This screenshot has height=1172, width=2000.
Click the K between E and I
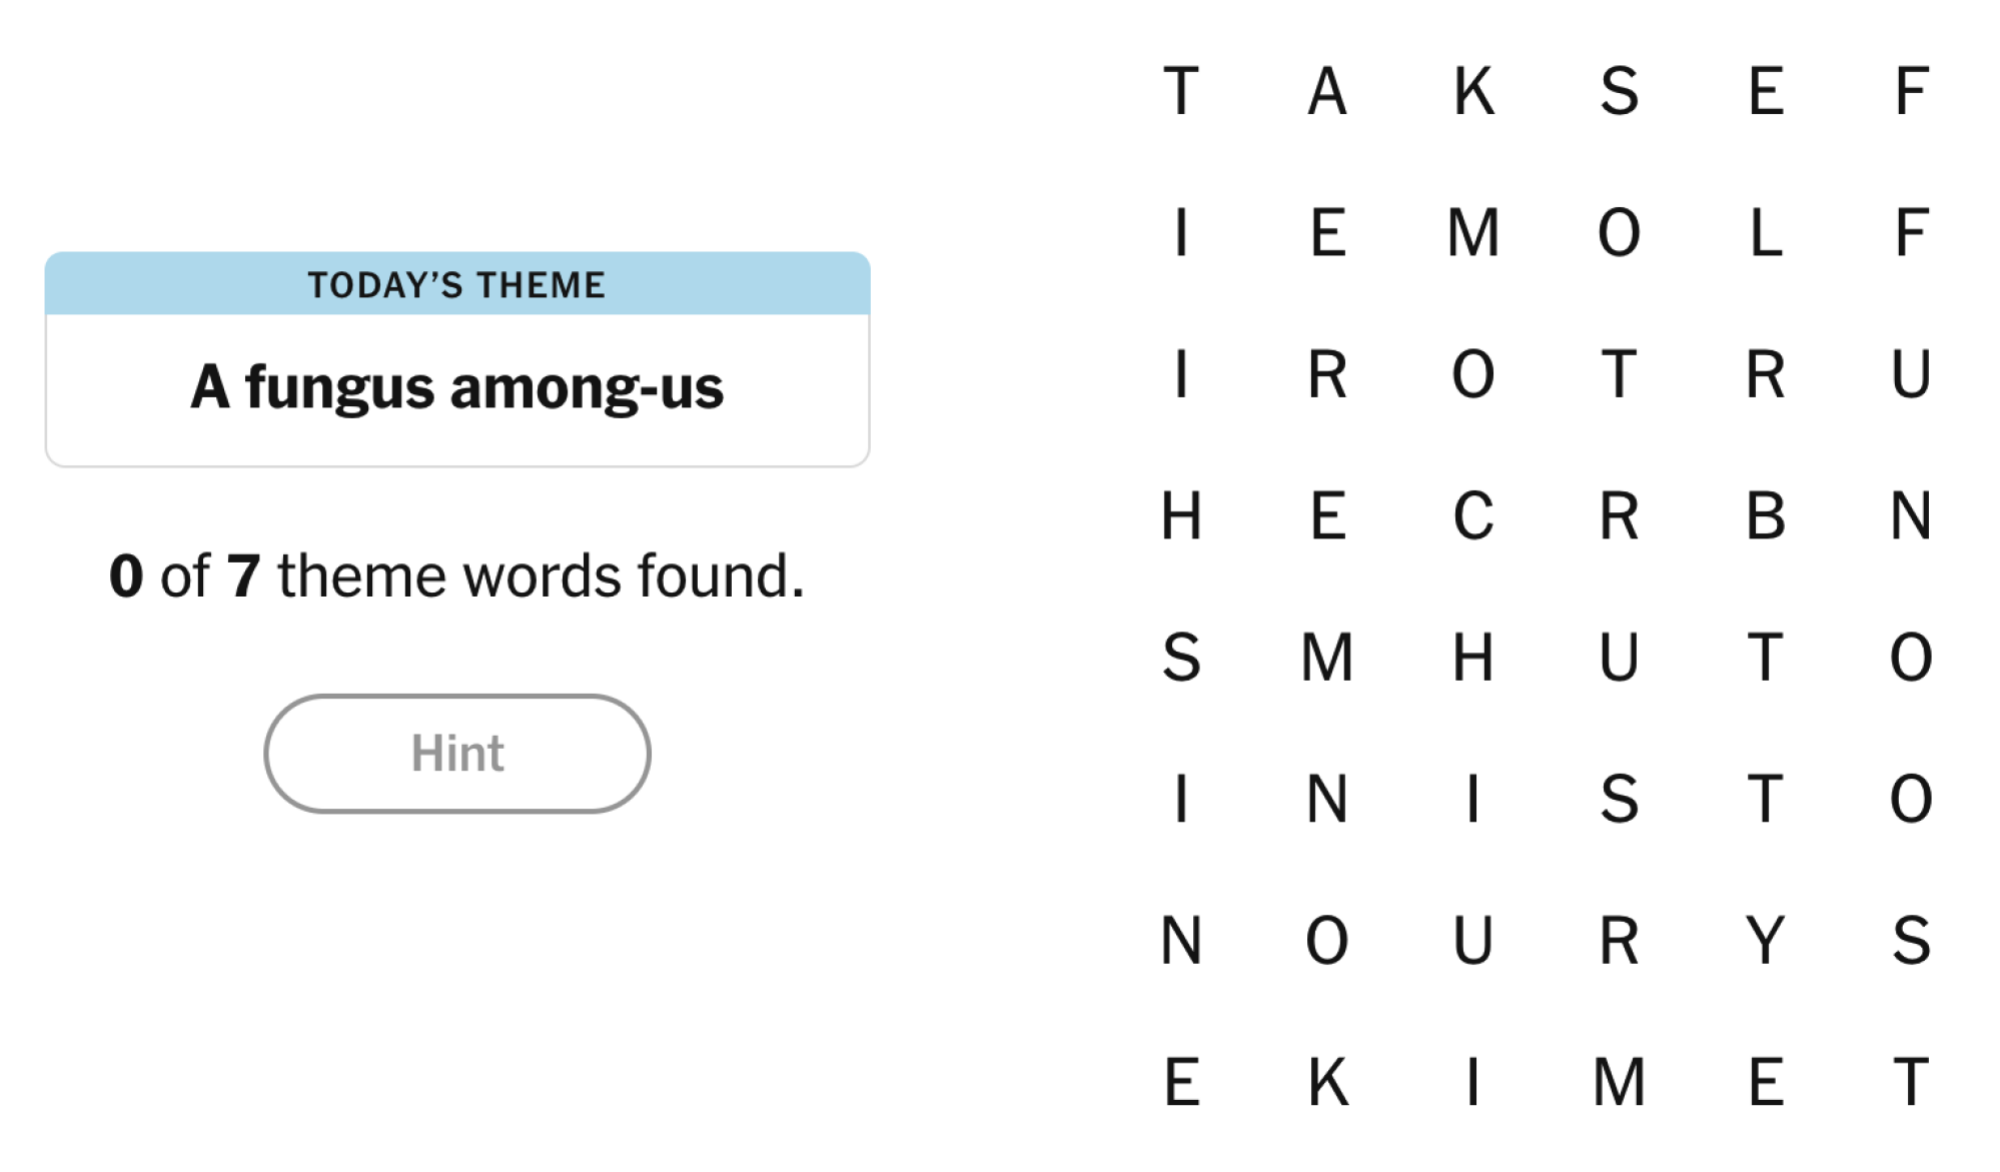click(1327, 1082)
